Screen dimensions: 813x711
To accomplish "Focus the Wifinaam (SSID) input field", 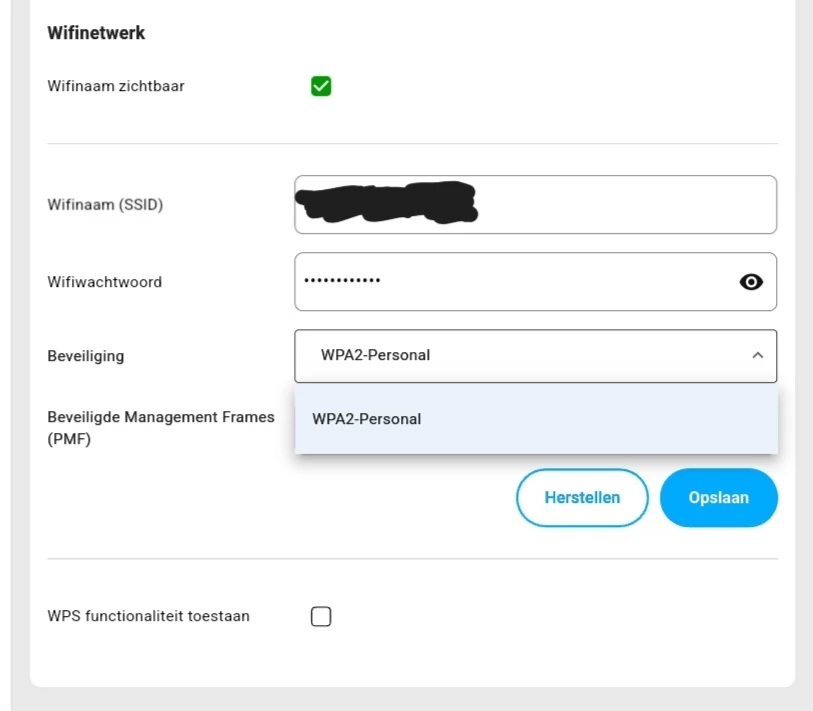I will [x=620, y=205].
